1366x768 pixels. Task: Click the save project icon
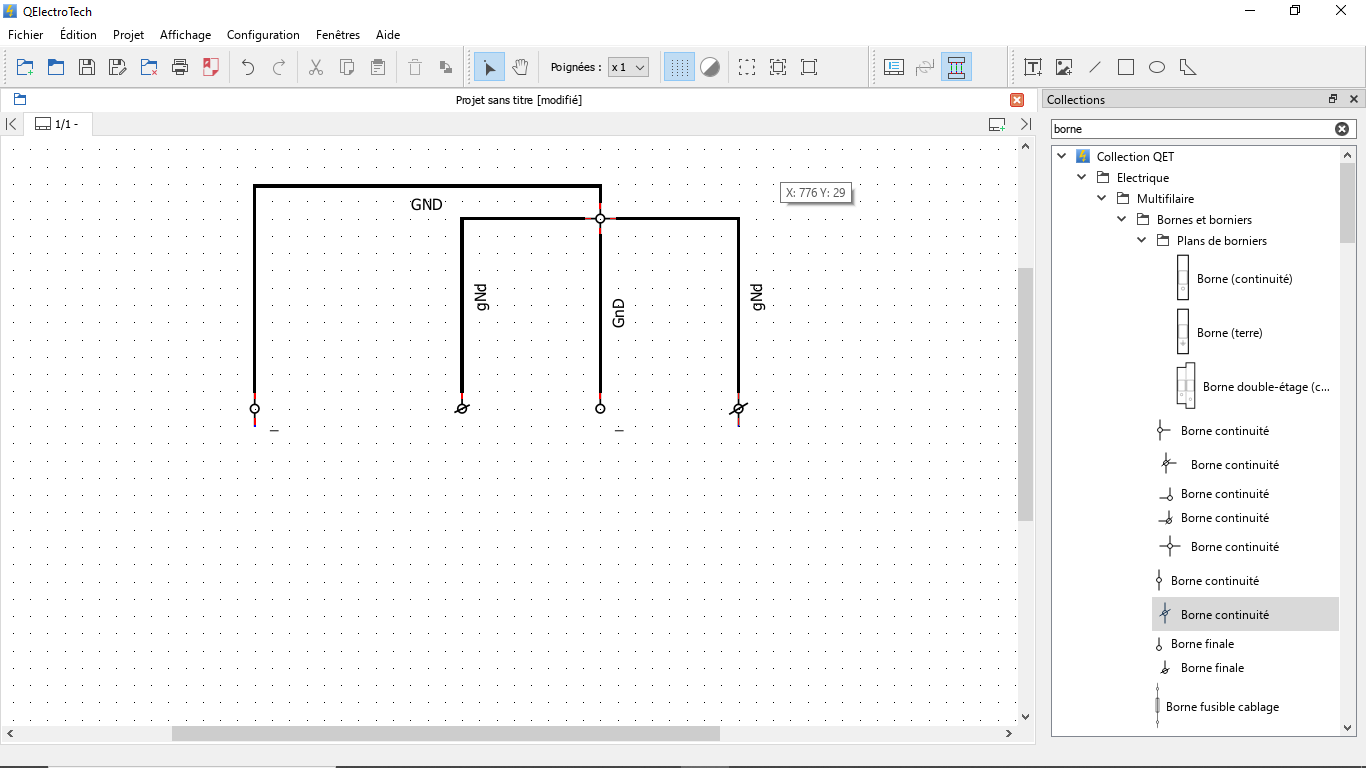(x=87, y=67)
